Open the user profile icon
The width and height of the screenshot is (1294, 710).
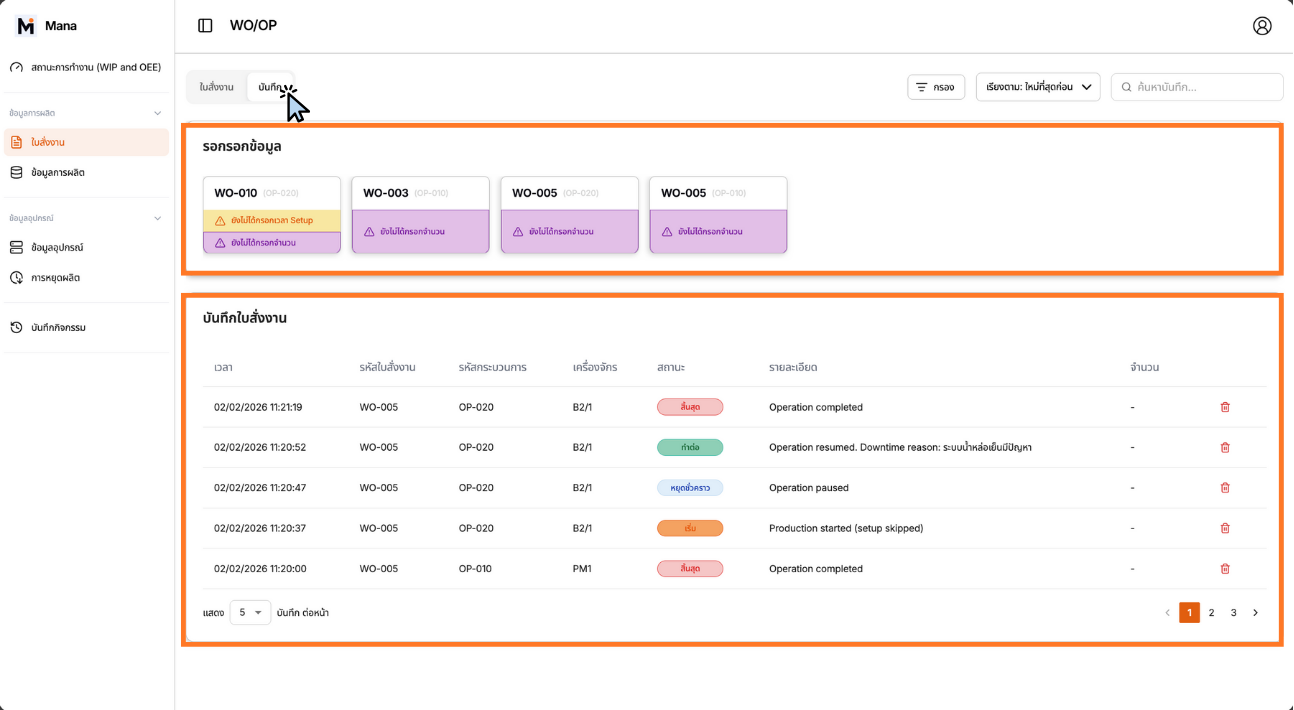[x=1262, y=26]
